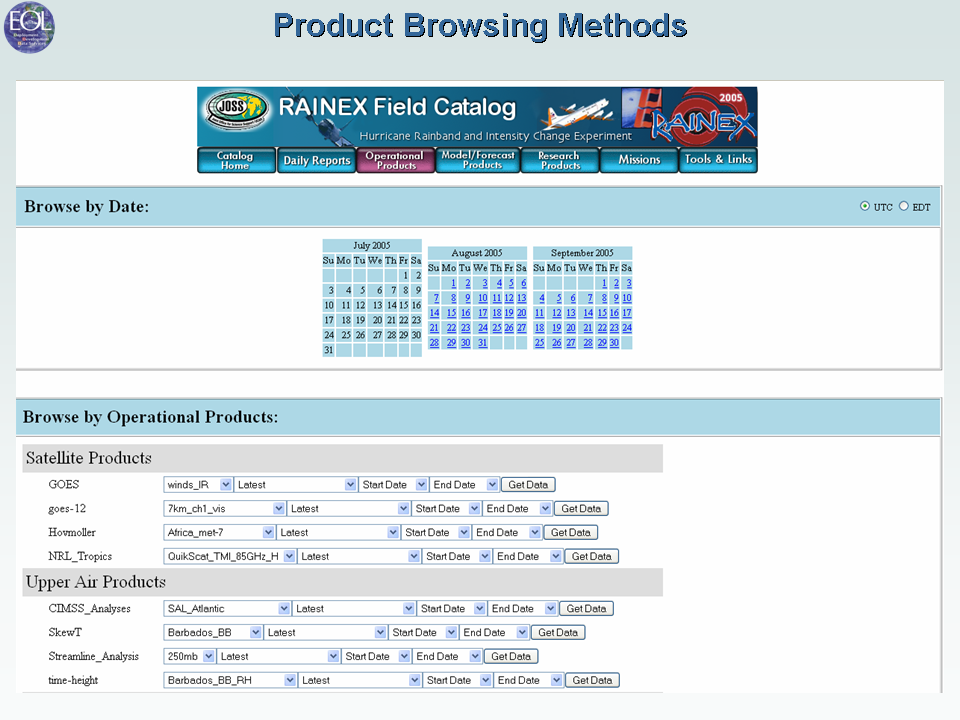The height and width of the screenshot is (720, 960).
Task: Click the aircraft image in banner
Action: click(579, 112)
